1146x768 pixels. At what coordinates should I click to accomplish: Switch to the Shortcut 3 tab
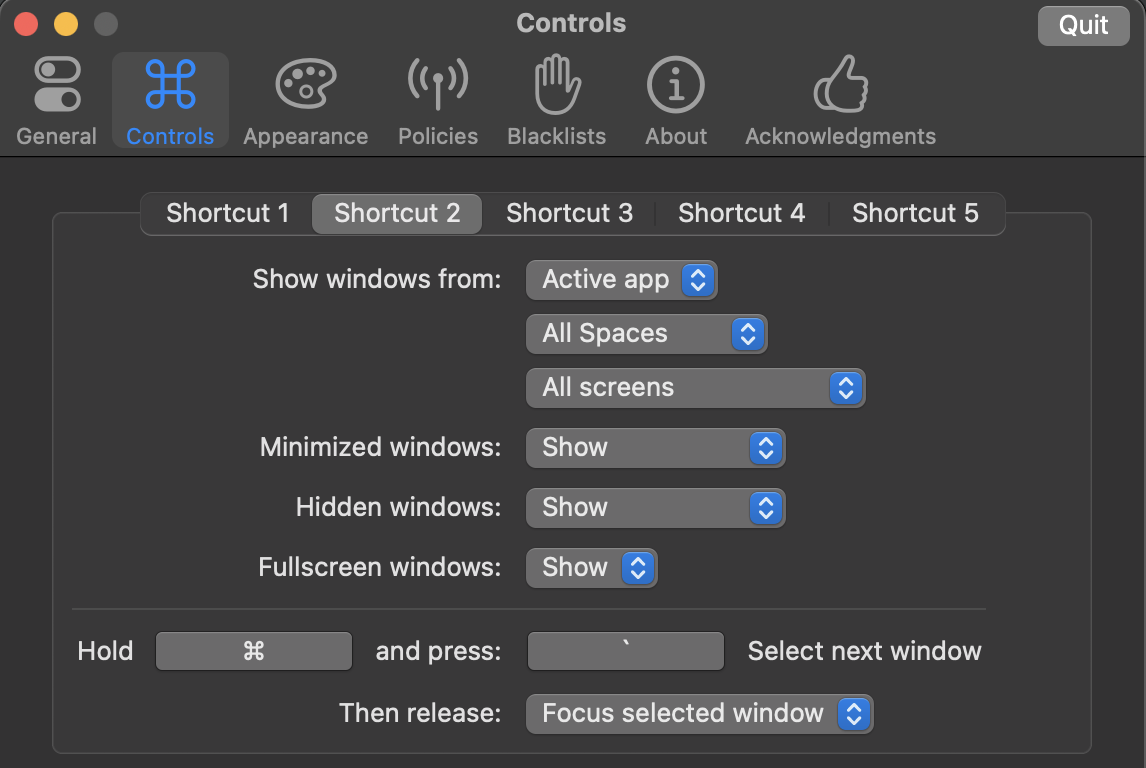(569, 213)
